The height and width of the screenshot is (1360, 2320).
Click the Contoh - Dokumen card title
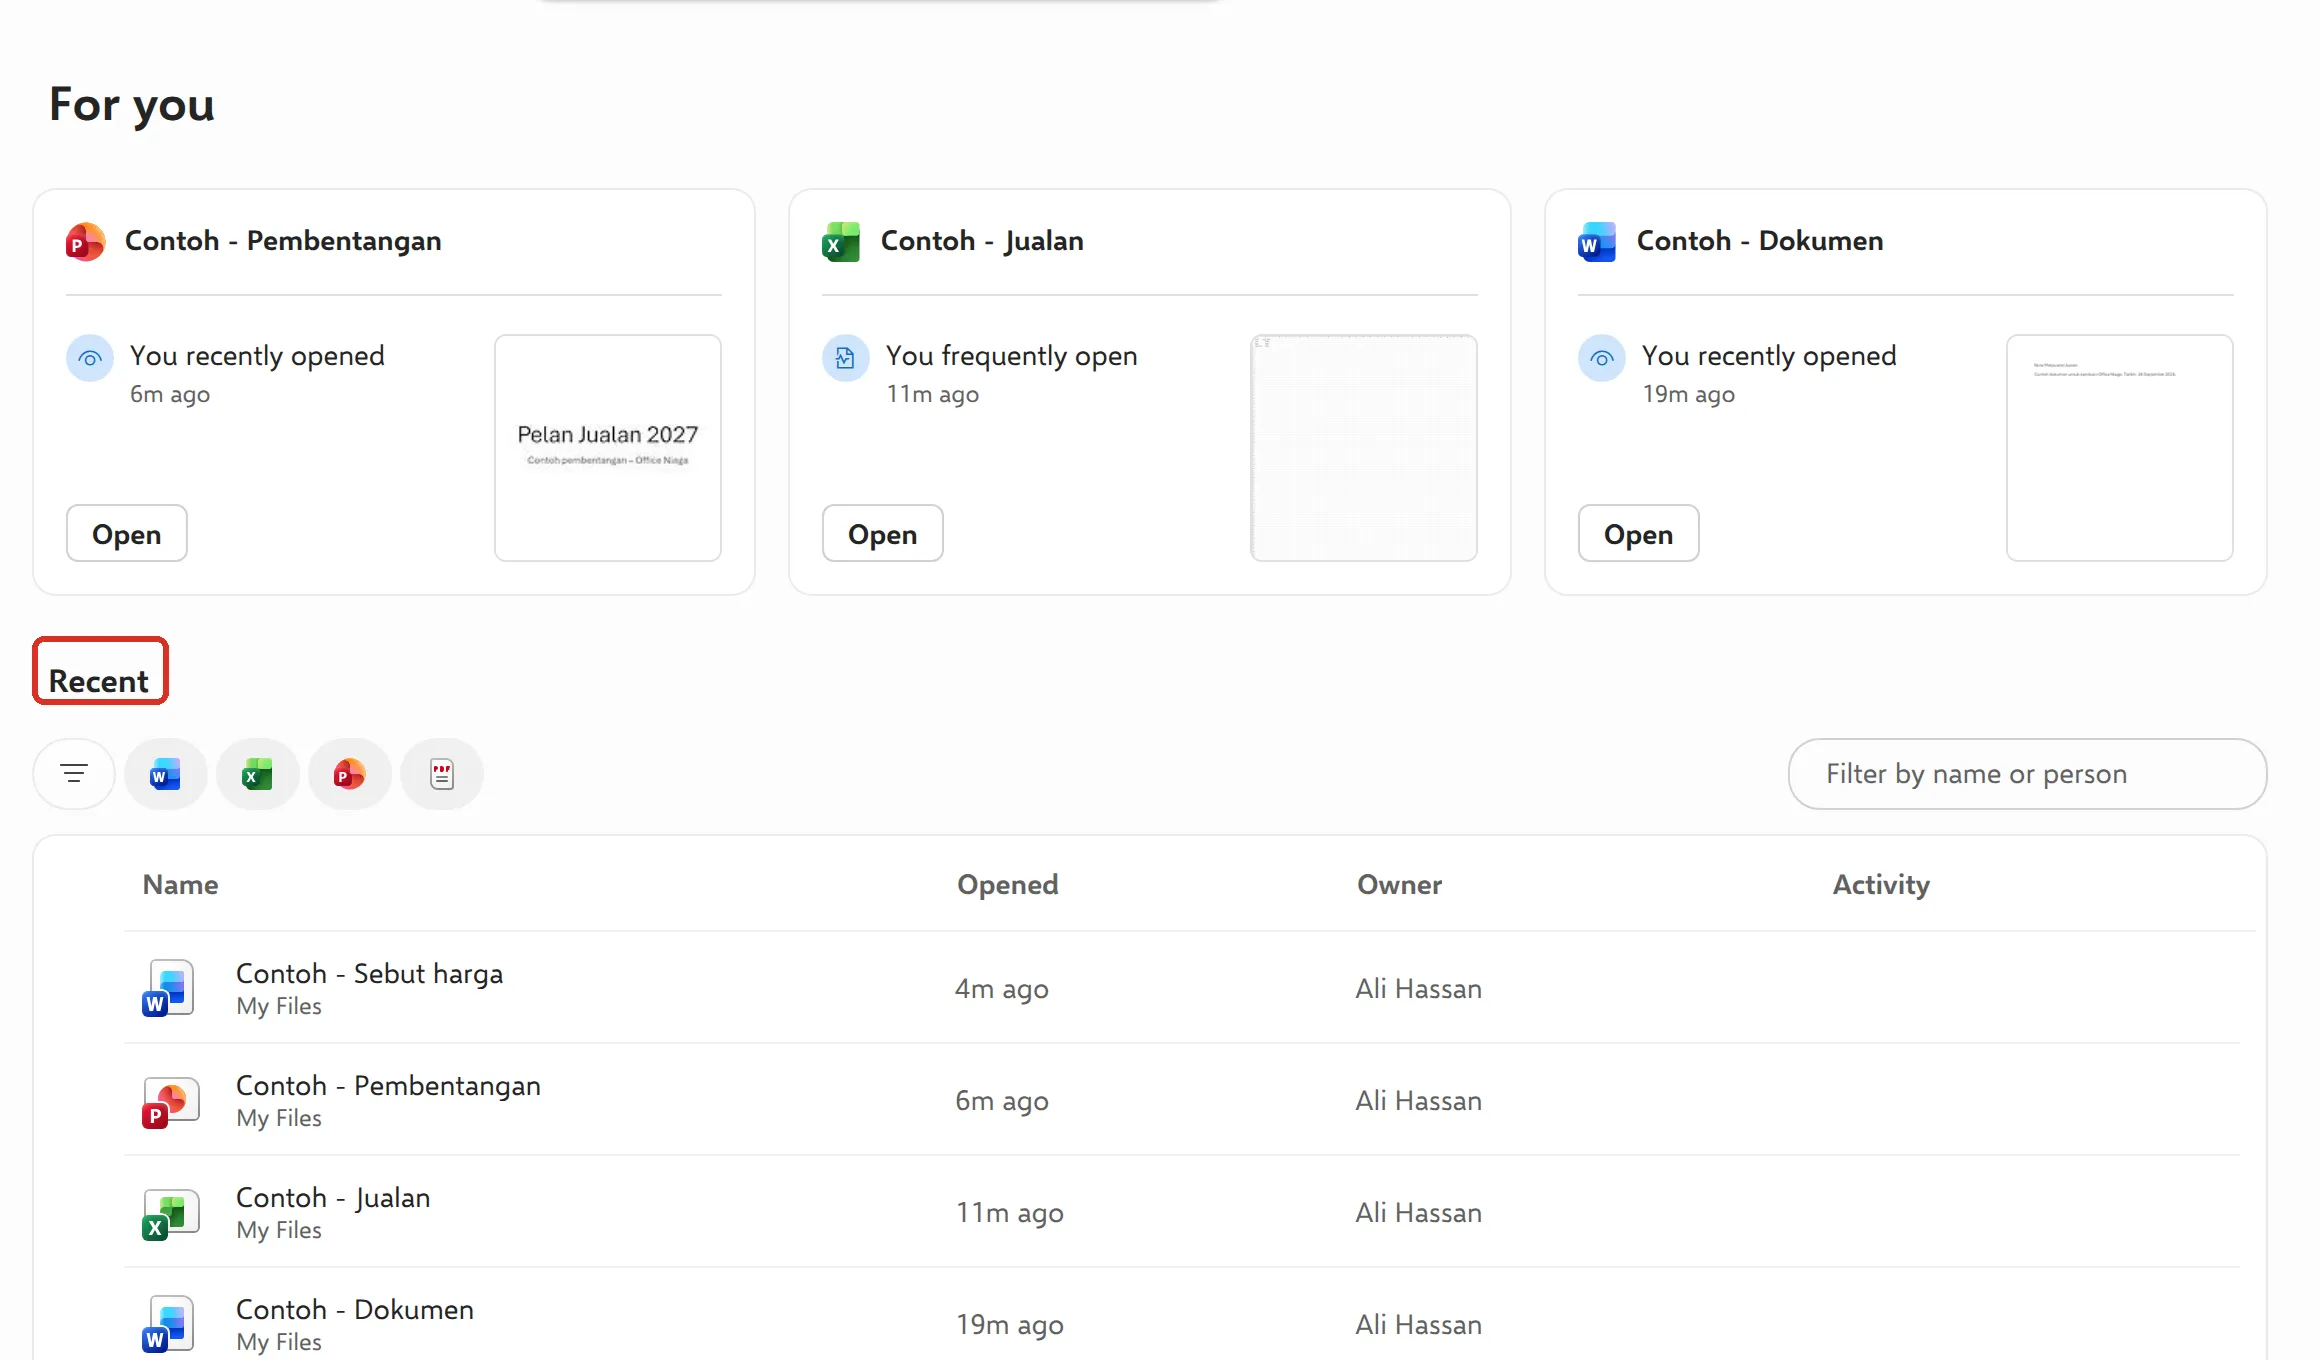[1760, 241]
